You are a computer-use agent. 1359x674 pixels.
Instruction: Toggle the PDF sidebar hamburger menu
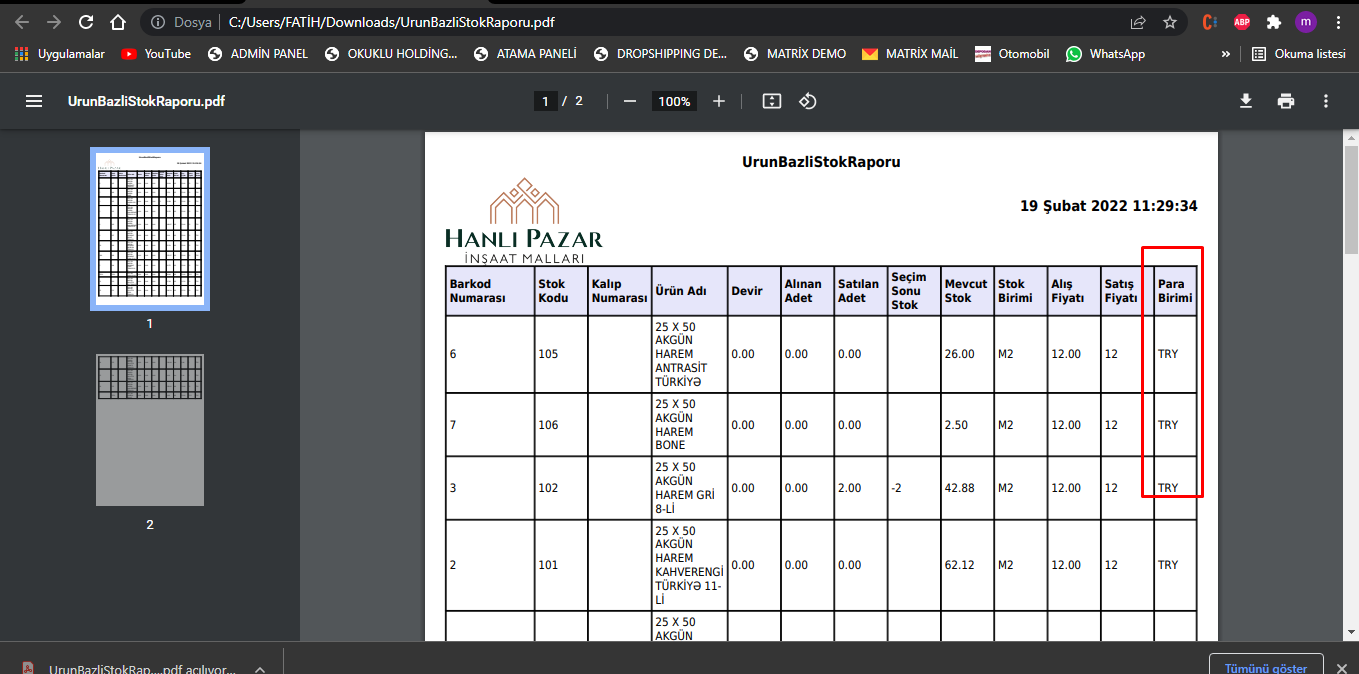click(x=34, y=101)
